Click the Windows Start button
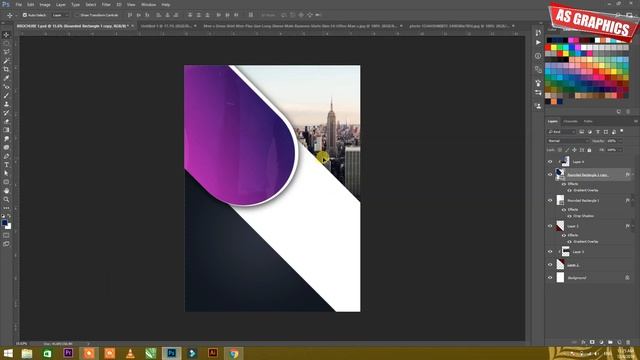Screen dimensions: 640x360 point(8,353)
